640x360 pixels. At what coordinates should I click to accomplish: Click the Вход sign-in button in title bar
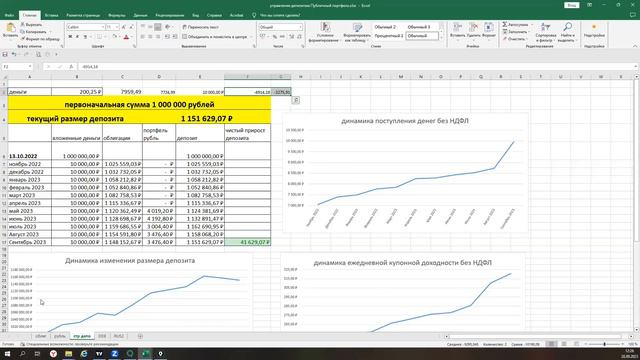pyautogui.click(x=572, y=5)
